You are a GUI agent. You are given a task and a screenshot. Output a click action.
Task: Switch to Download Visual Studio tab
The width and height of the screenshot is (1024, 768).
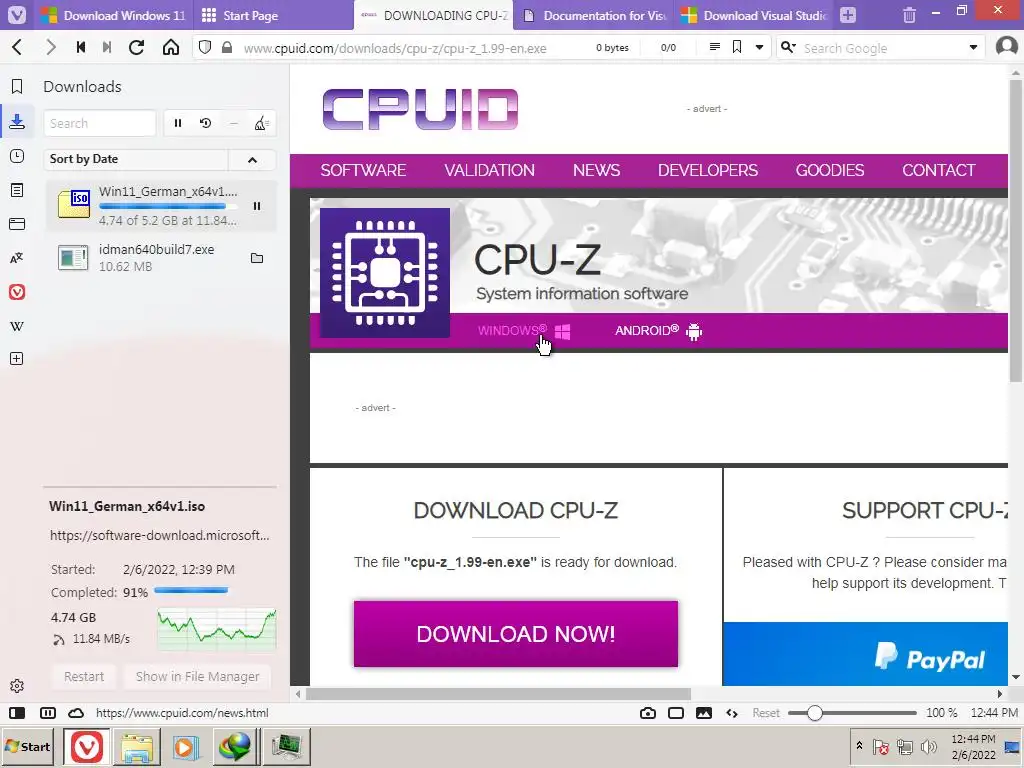coord(754,15)
